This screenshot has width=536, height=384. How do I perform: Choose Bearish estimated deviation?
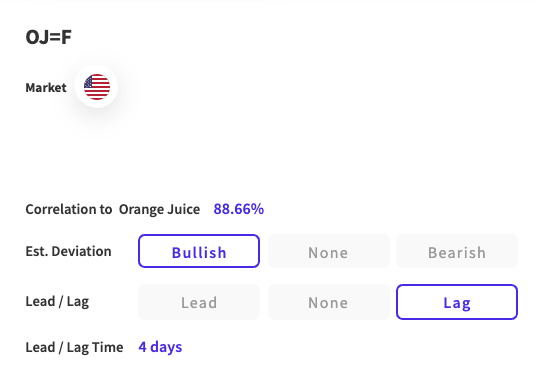click(457, 251)
